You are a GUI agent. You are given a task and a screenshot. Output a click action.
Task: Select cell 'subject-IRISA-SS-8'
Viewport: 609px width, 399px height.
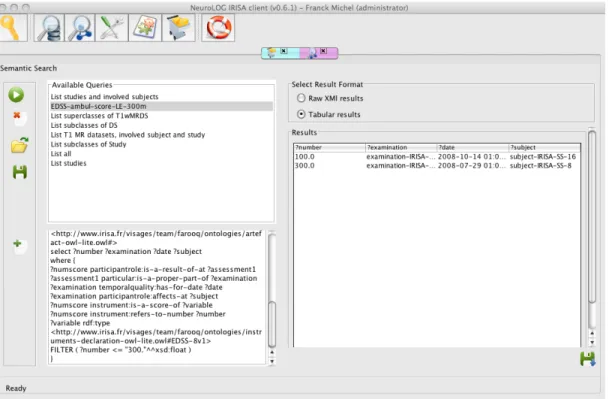(545, 166)
